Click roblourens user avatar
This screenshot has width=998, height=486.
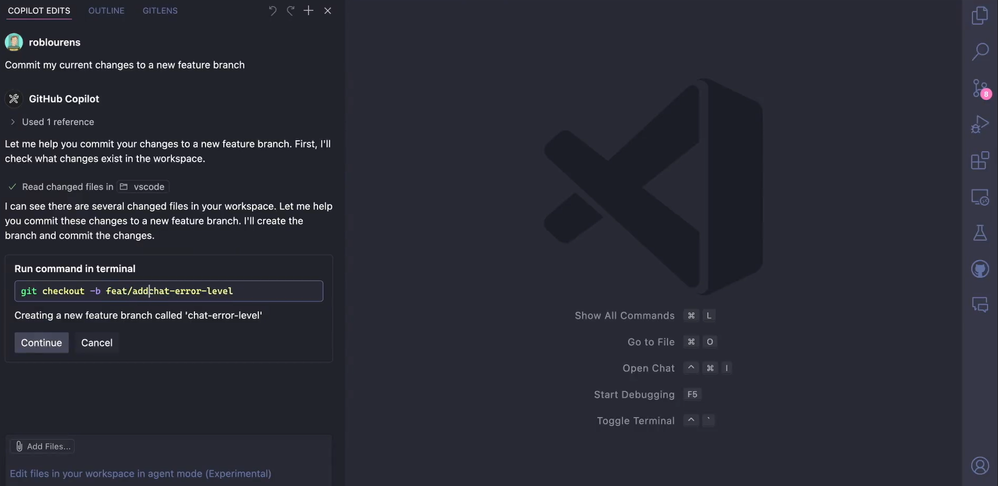click(x=14, y=42)
